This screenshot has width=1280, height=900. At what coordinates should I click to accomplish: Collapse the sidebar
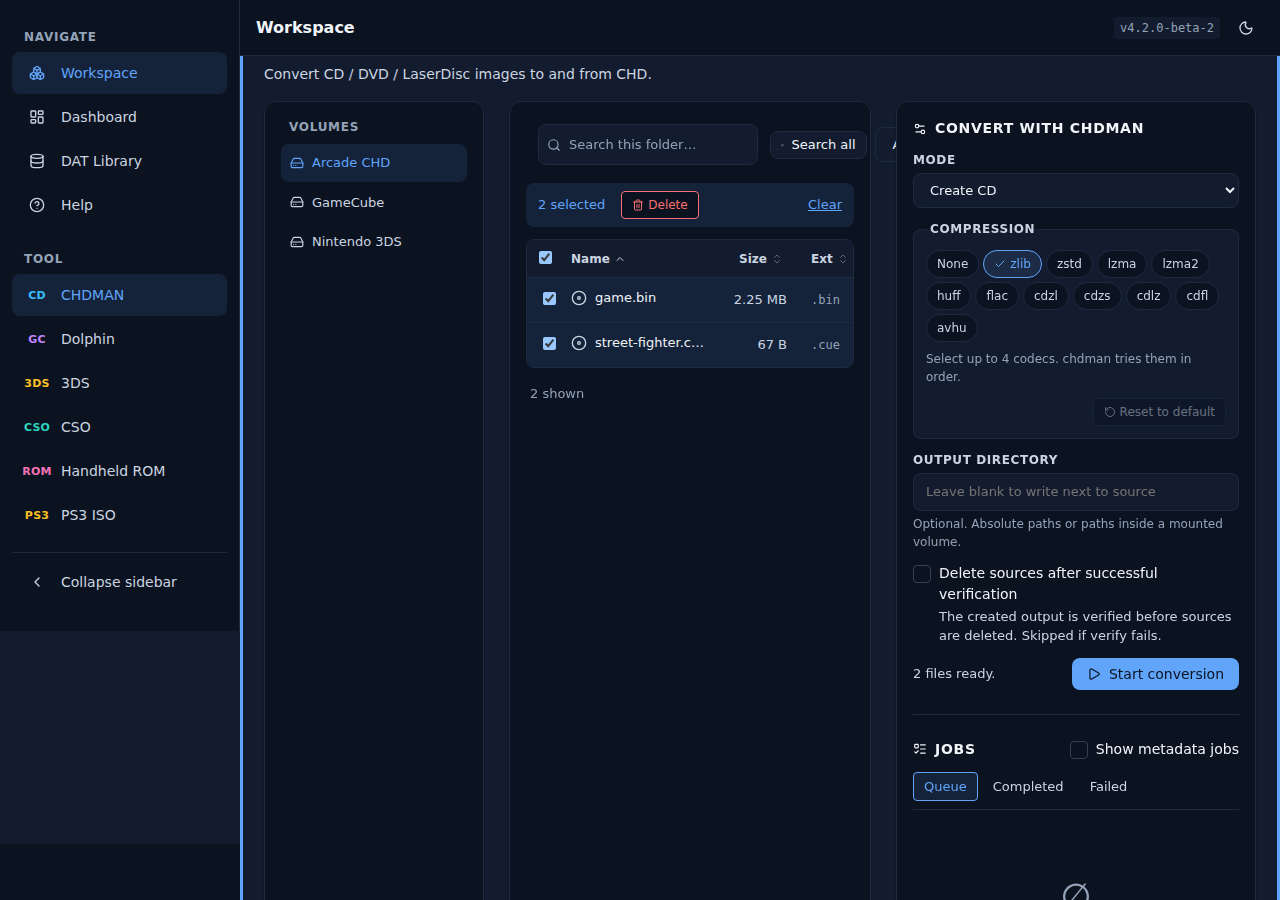[x=119, y=582]
